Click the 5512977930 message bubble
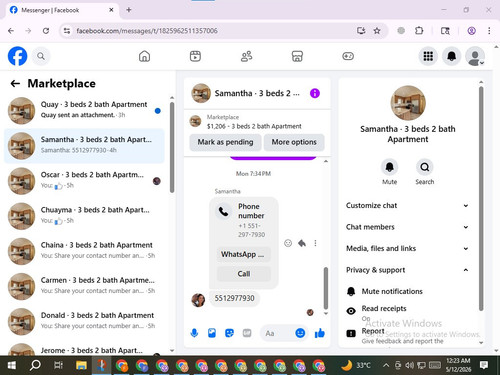500x375 pixels. tap(234, 298)
